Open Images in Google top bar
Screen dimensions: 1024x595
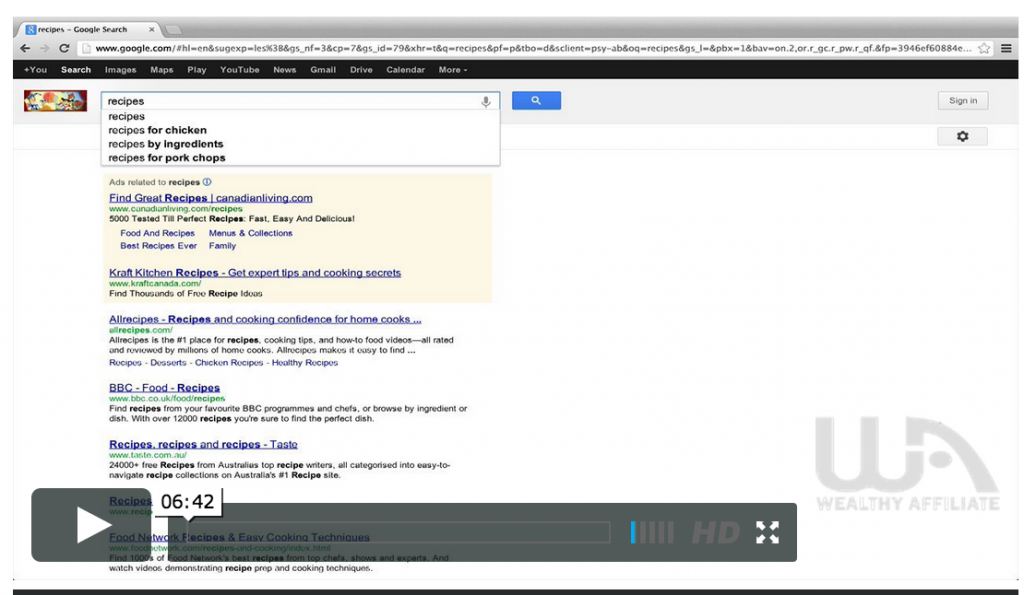pyautogui.click(x=120, y=70)
